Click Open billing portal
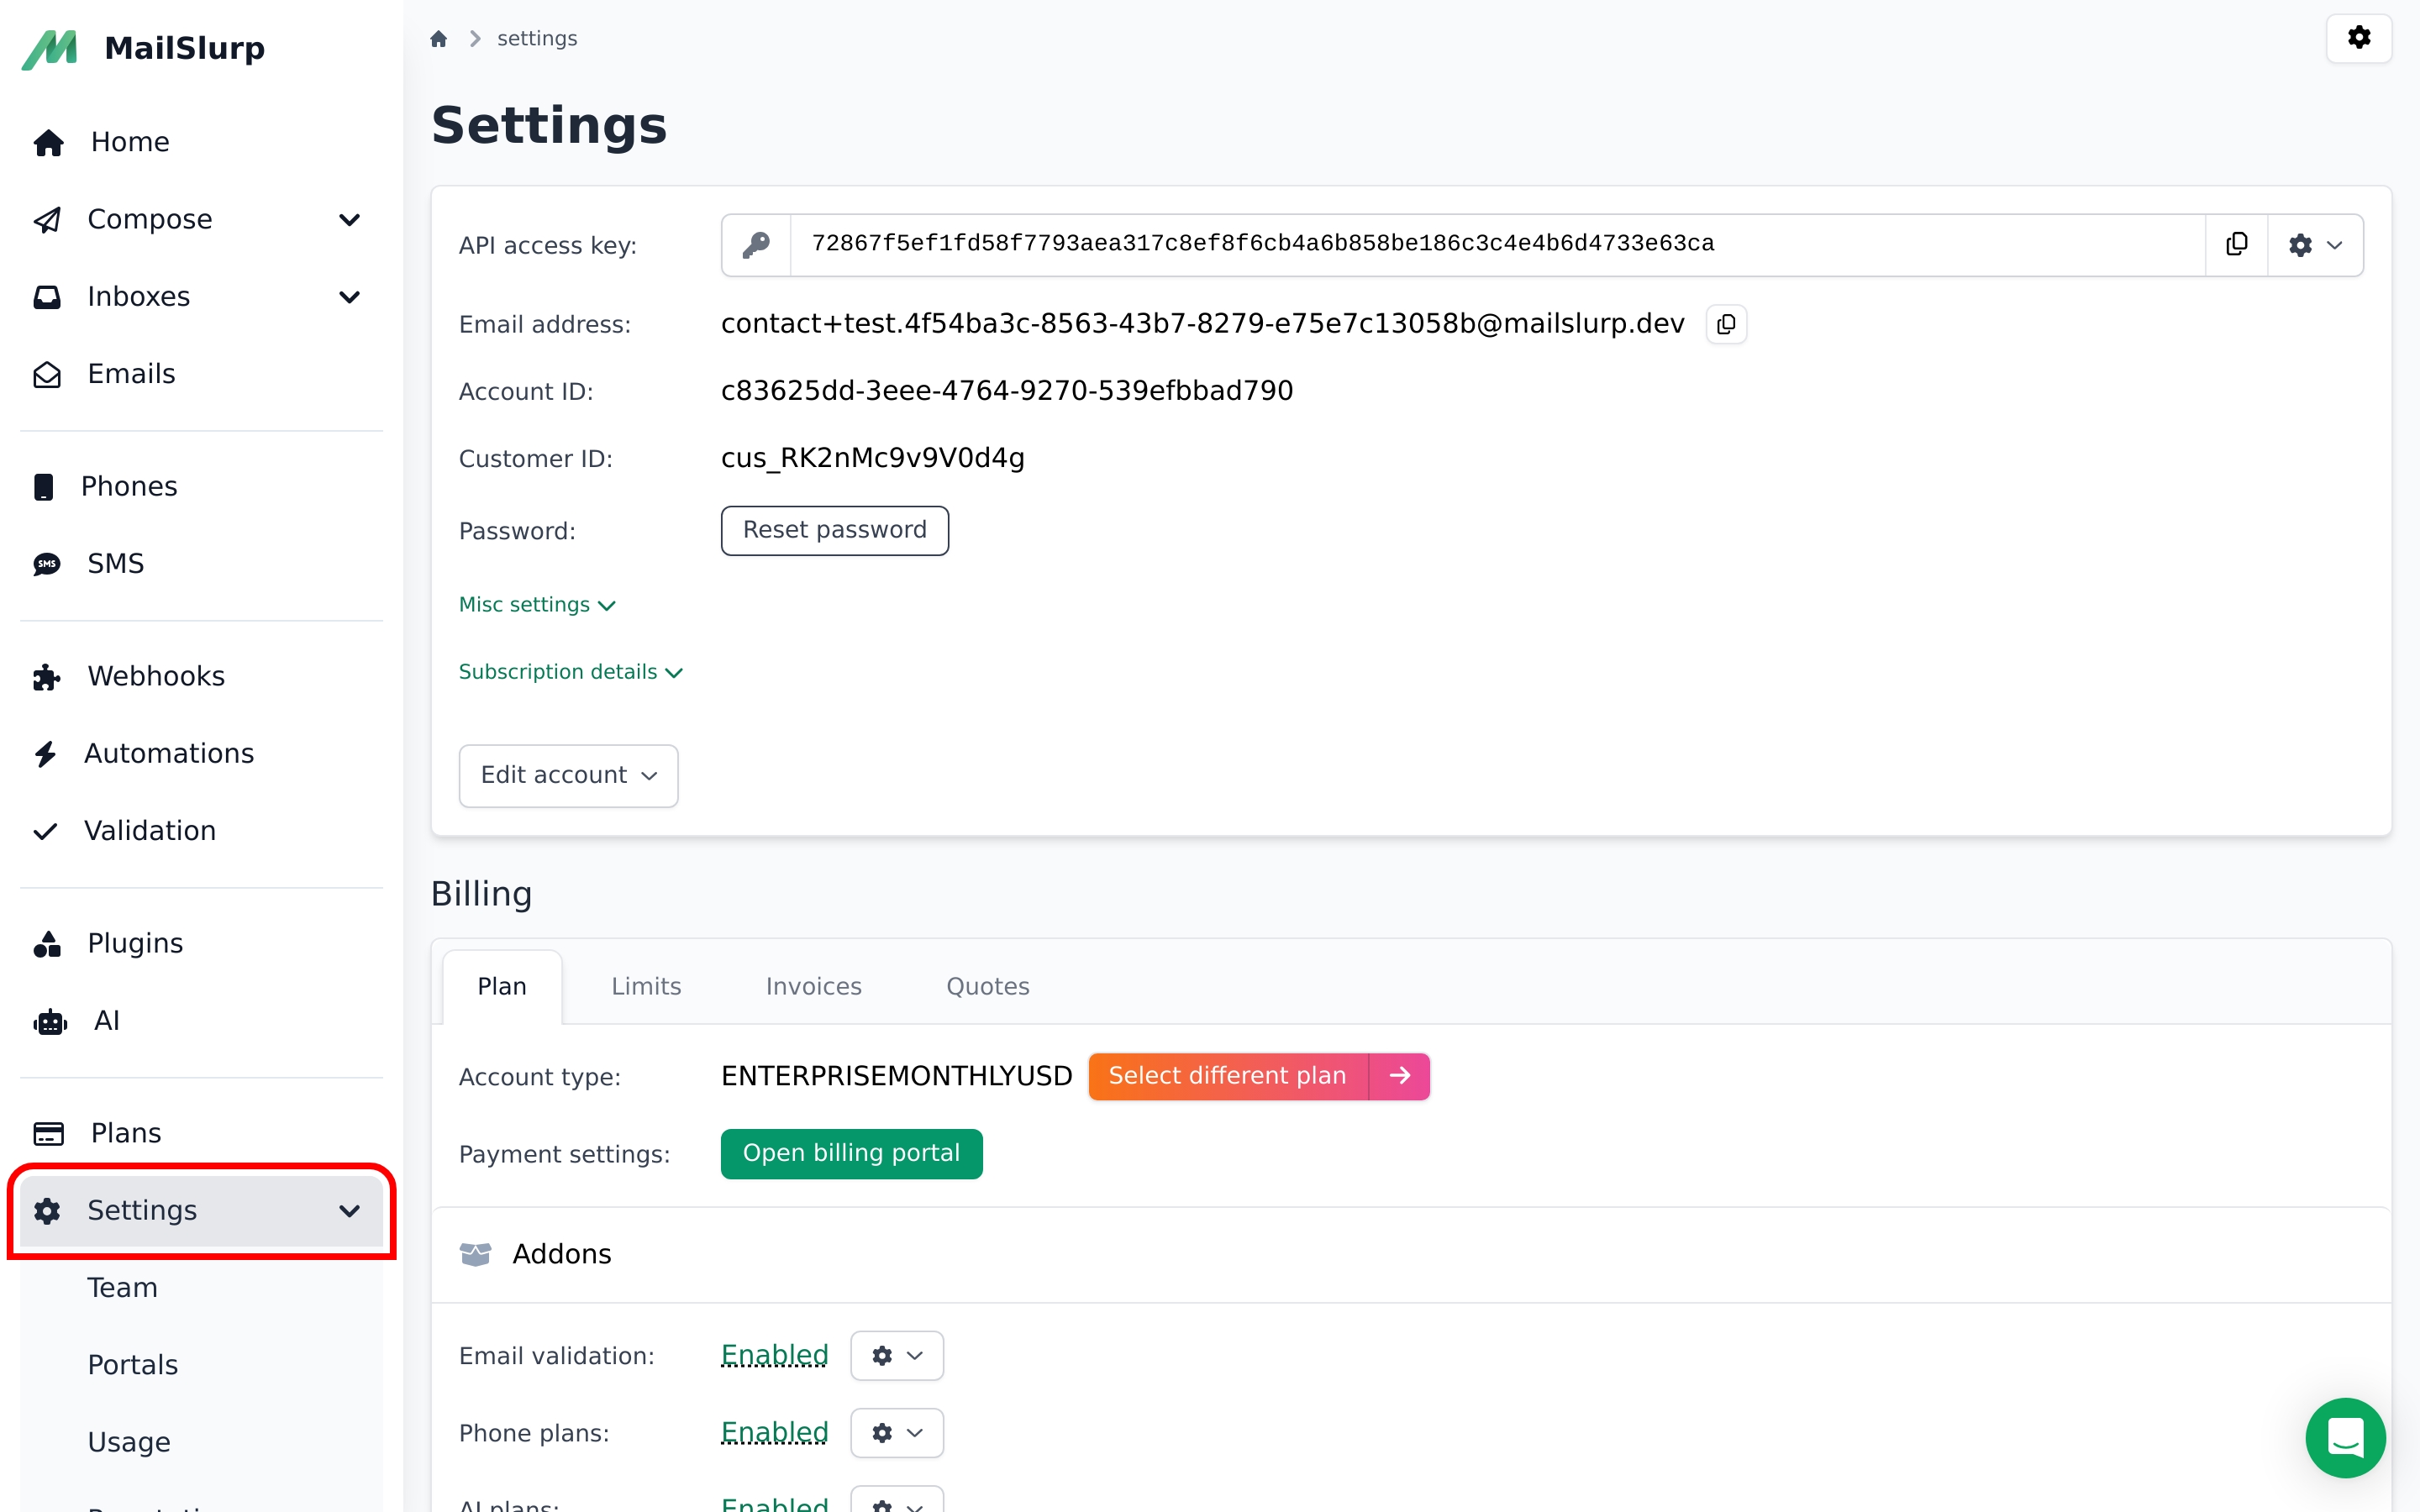2420x1512 pixels. pos(851,1154)
